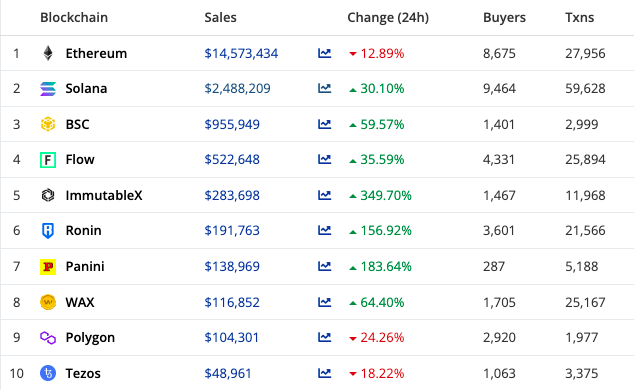Screen dimensions: 634x390
Task: Open the ImmutableX blockchain name link
Action: pyautogui.click(x=104, y=195)
